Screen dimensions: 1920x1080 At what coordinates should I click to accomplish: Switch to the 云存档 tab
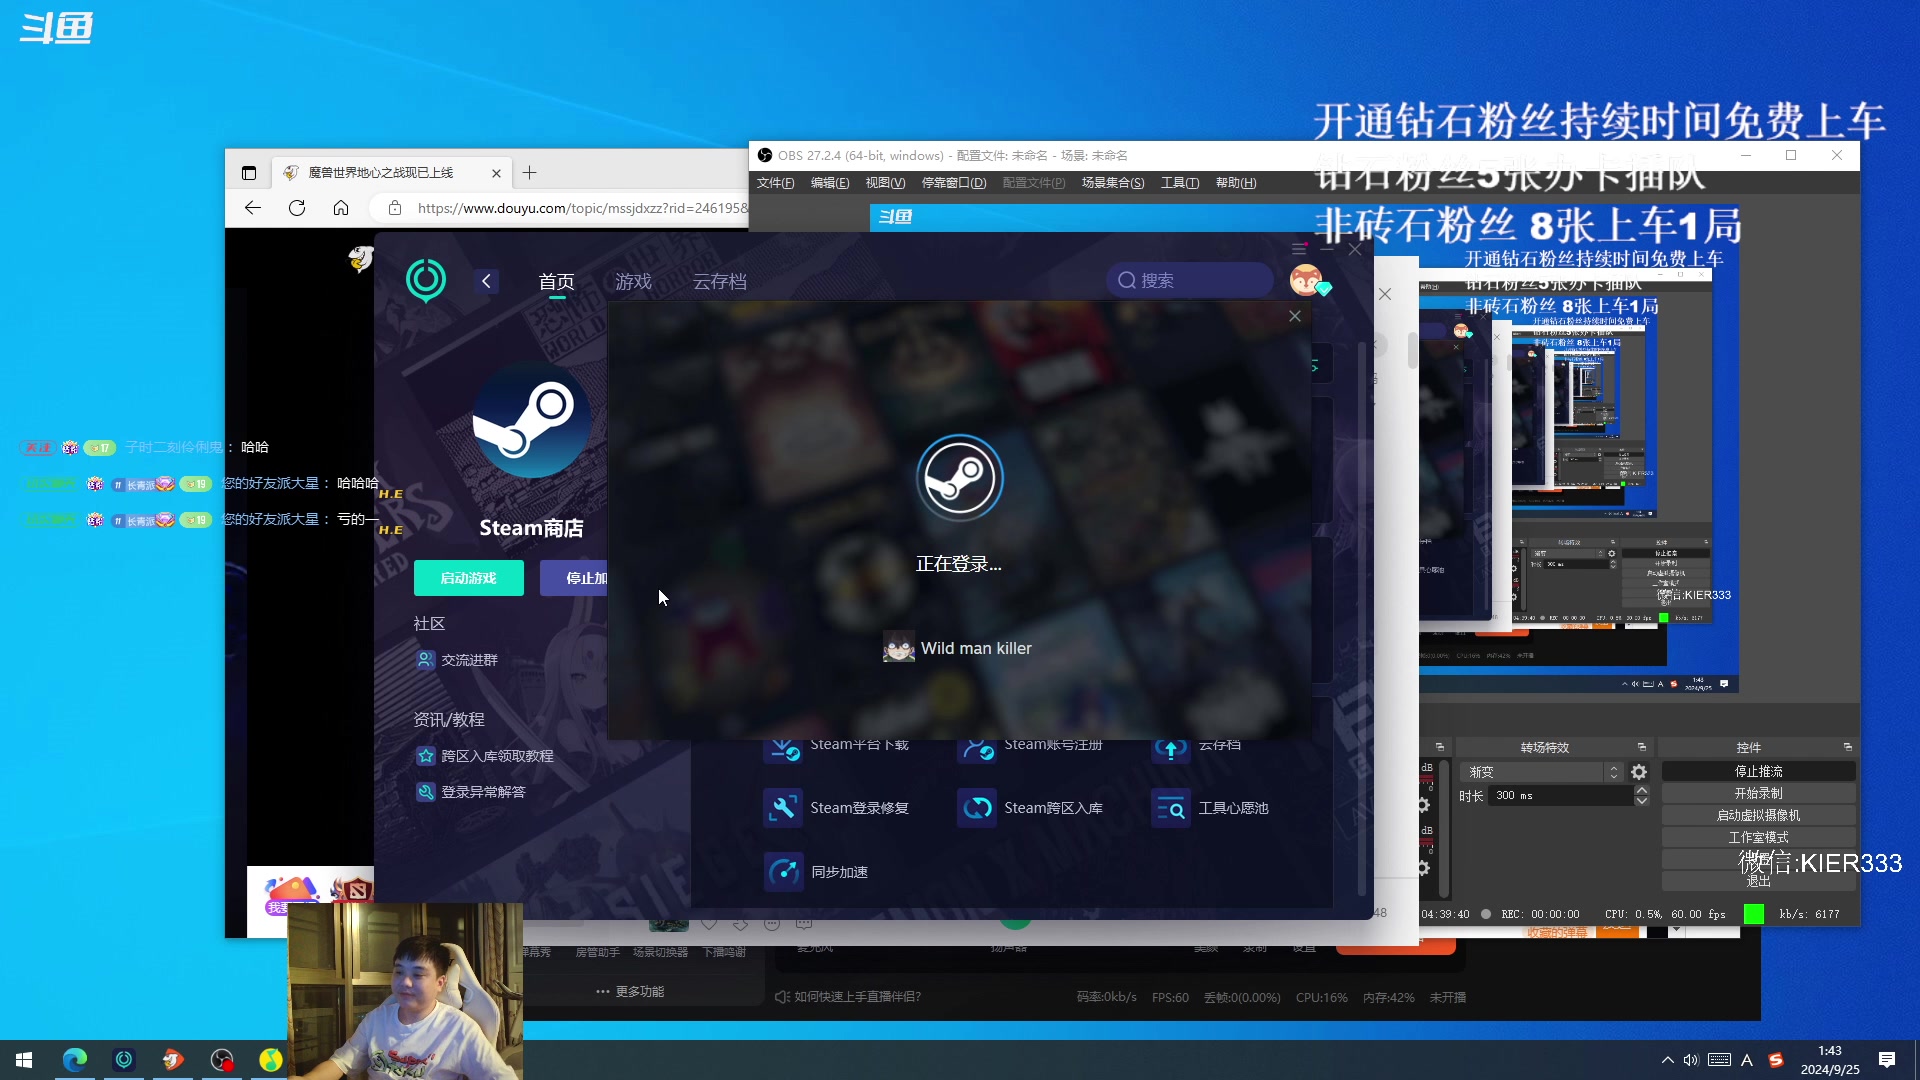pos(720,282)
